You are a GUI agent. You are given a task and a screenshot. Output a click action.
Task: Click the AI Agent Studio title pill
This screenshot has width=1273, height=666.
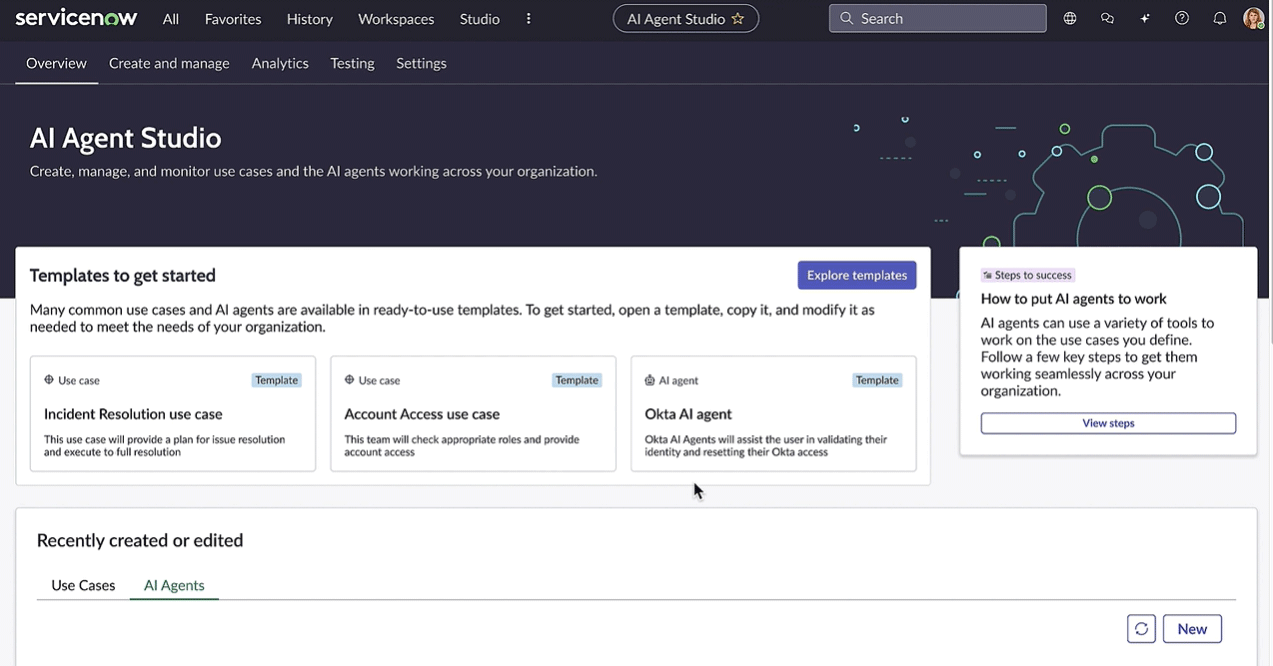(x=686, y=19)
